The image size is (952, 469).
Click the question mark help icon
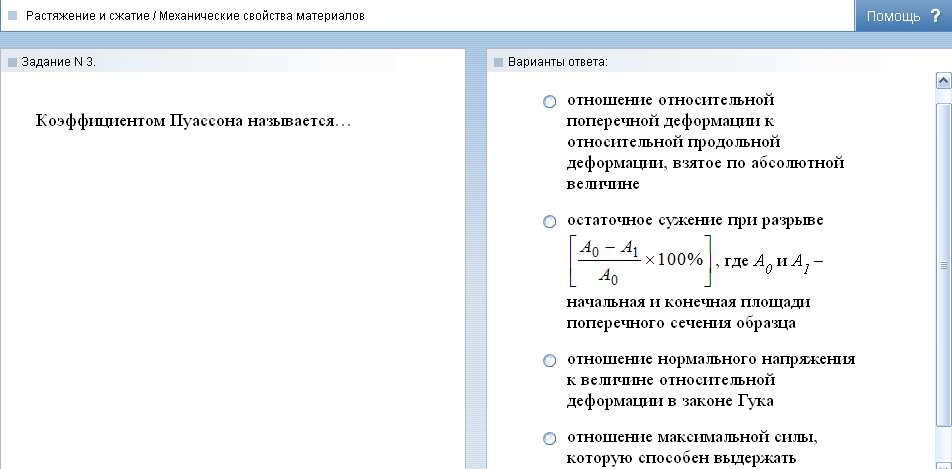pyautogui.click(x=935, y=16)
